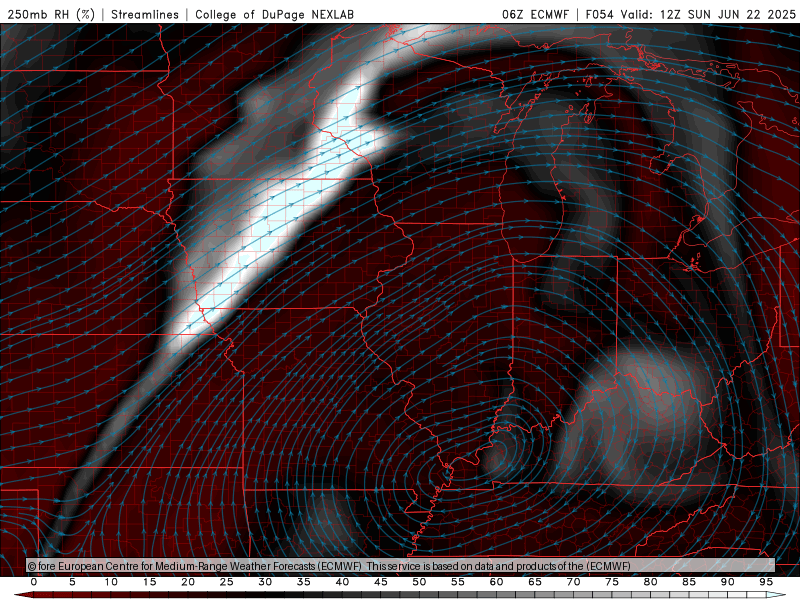This screenshot has width=800, height=600.
Task: Click the 70 value on the color scale
Action: [573, 582]
